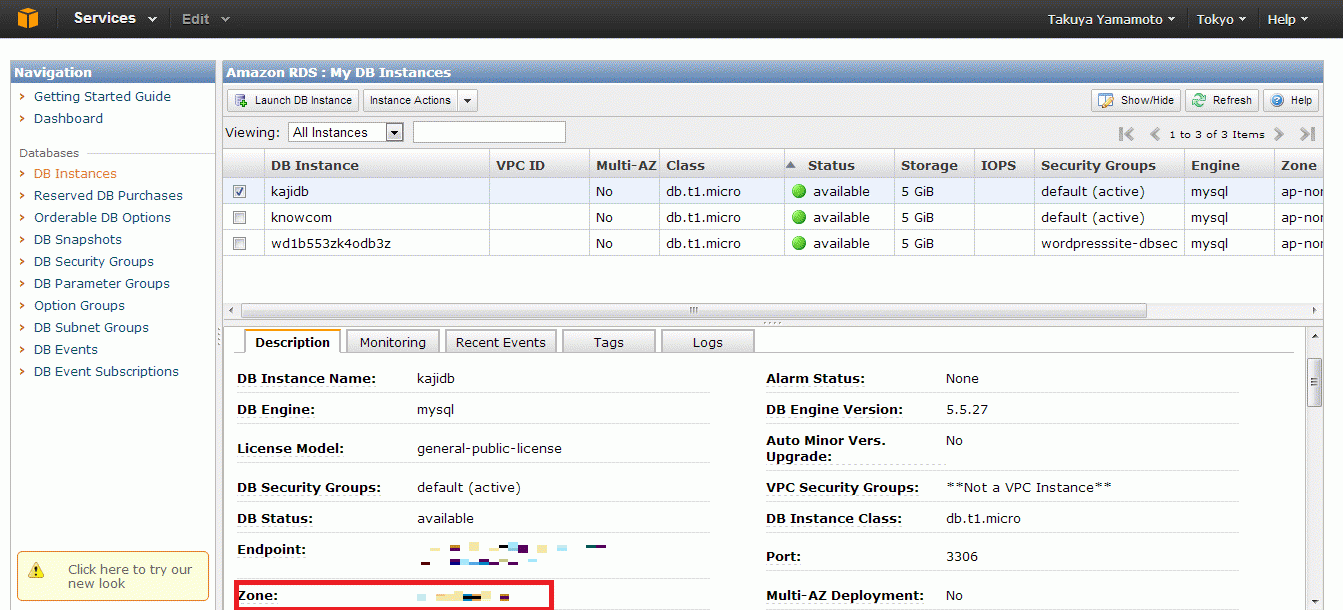The image size is (1343, 610).
Task: Sort by the DB Instance column header
Action: pos(376,165)
